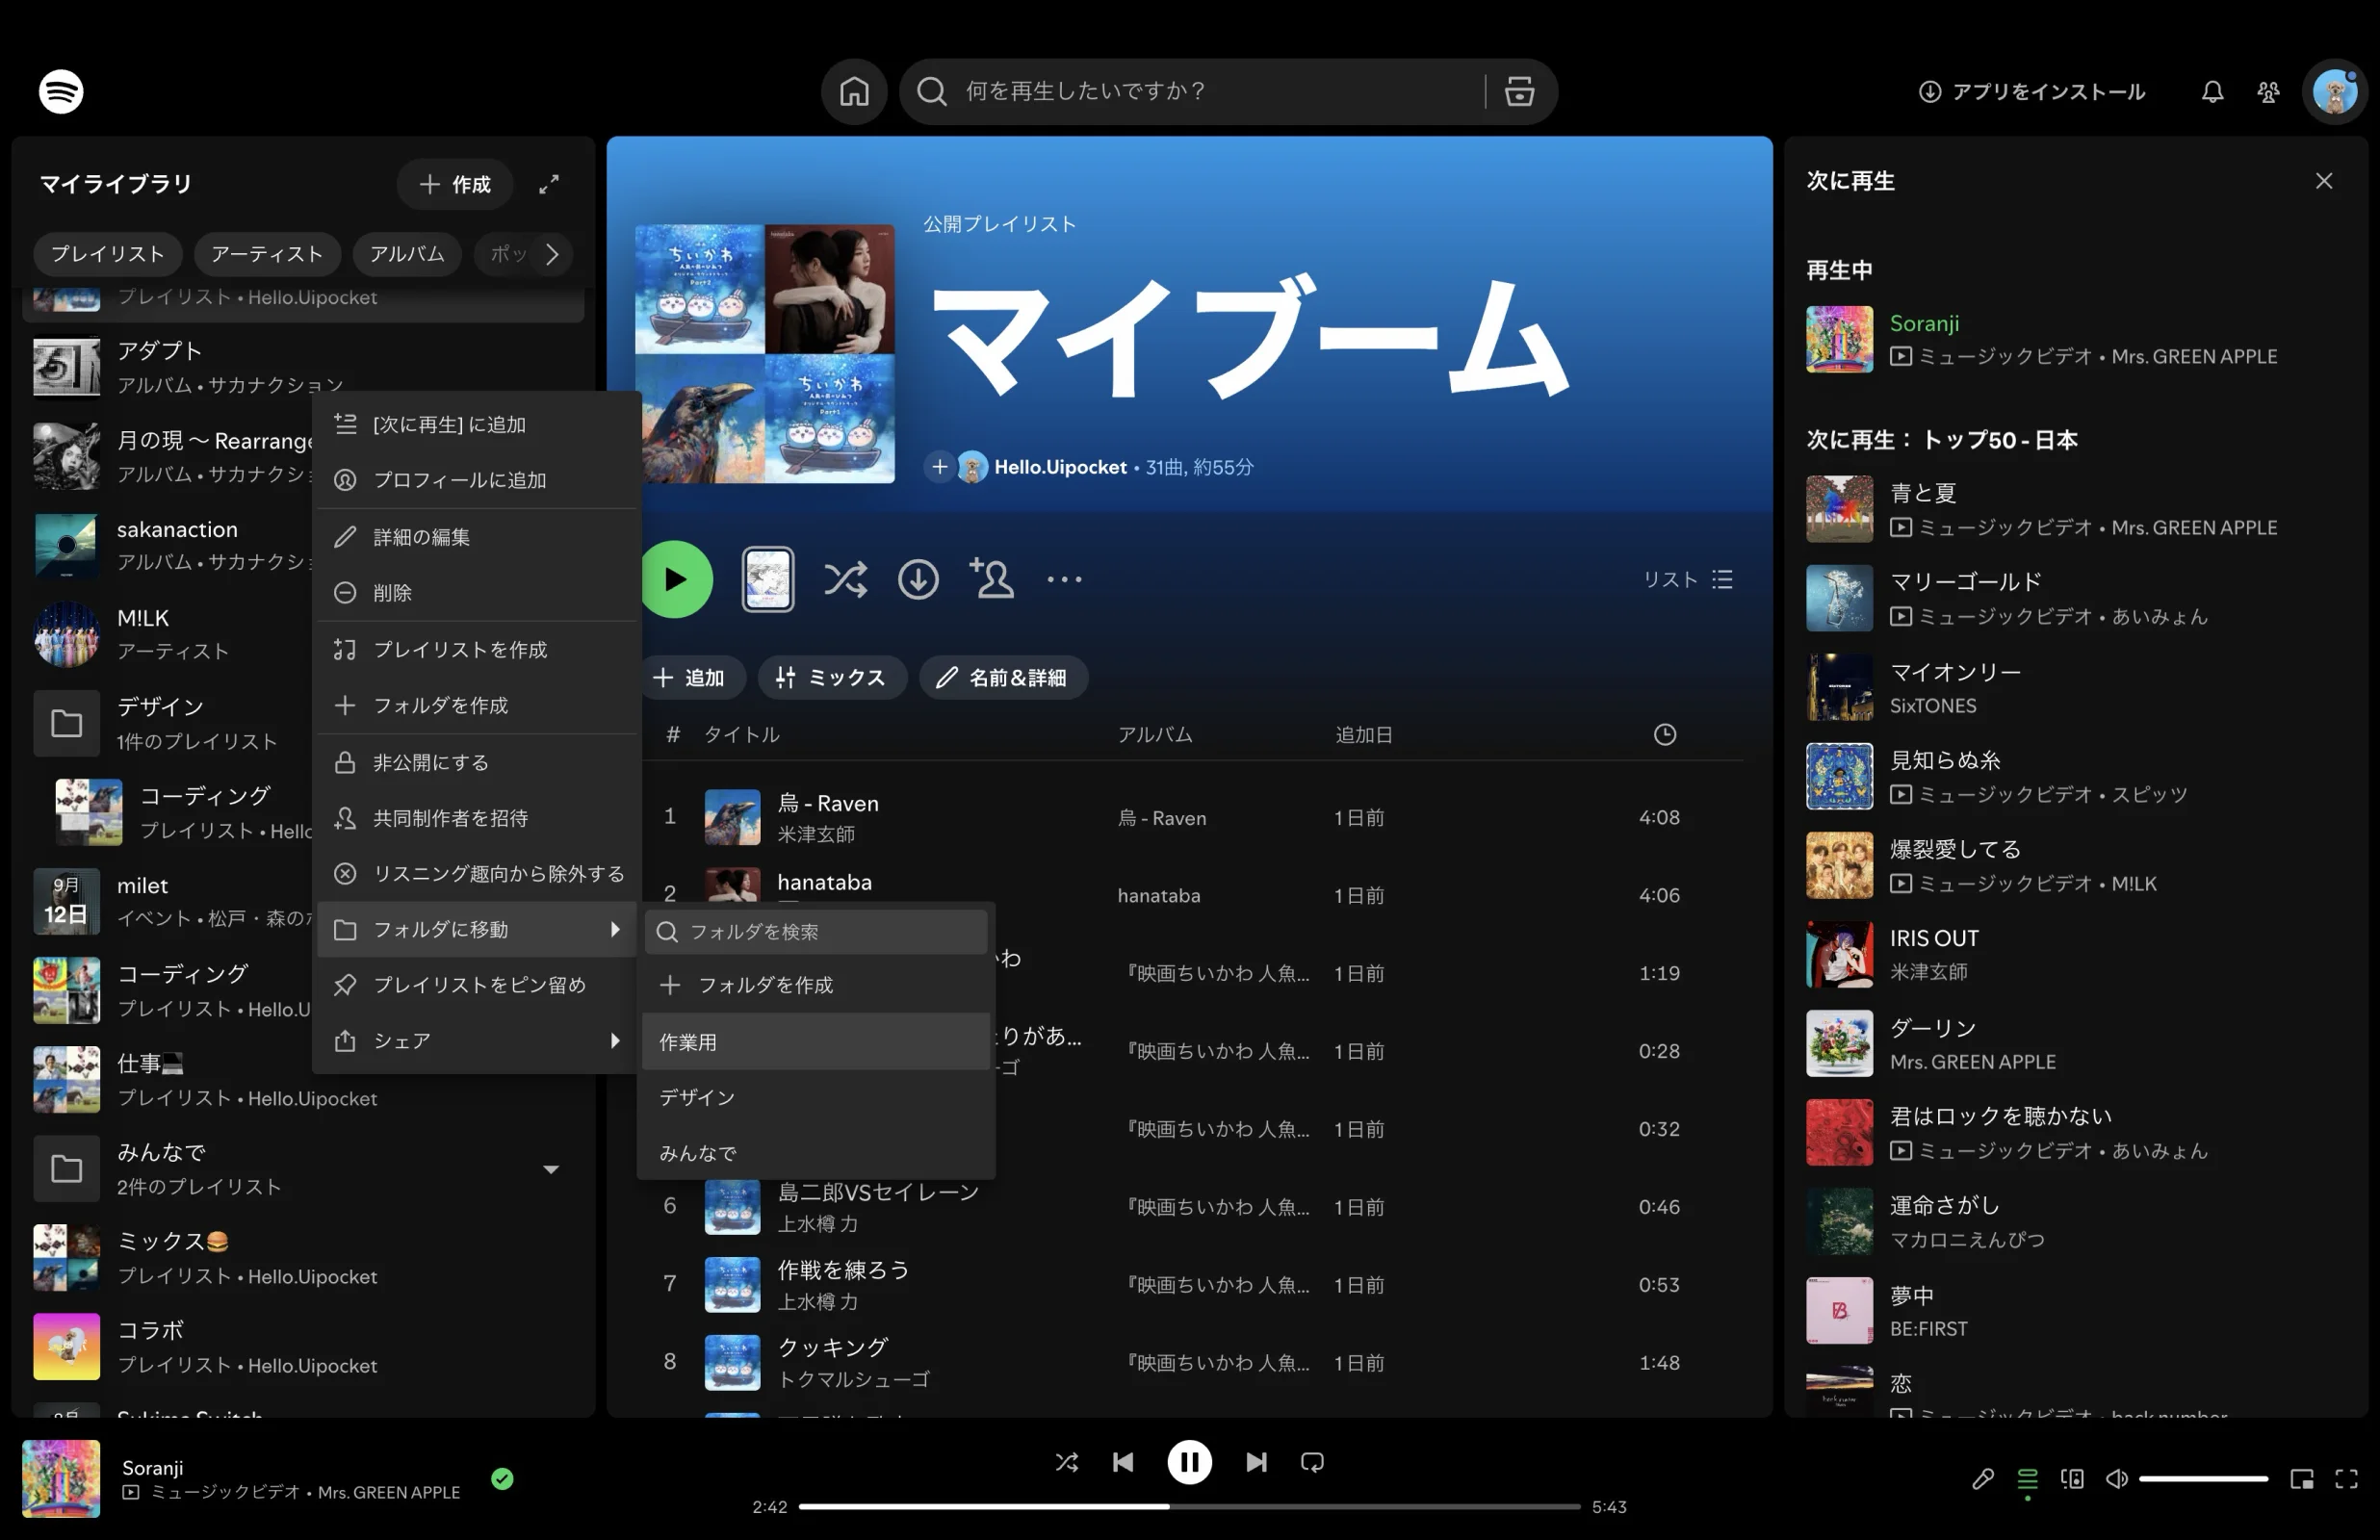The height and width of the screenshot is (1540, 2380).
Task: Open the more options ellipsis for playlist
Action: 1064,579
